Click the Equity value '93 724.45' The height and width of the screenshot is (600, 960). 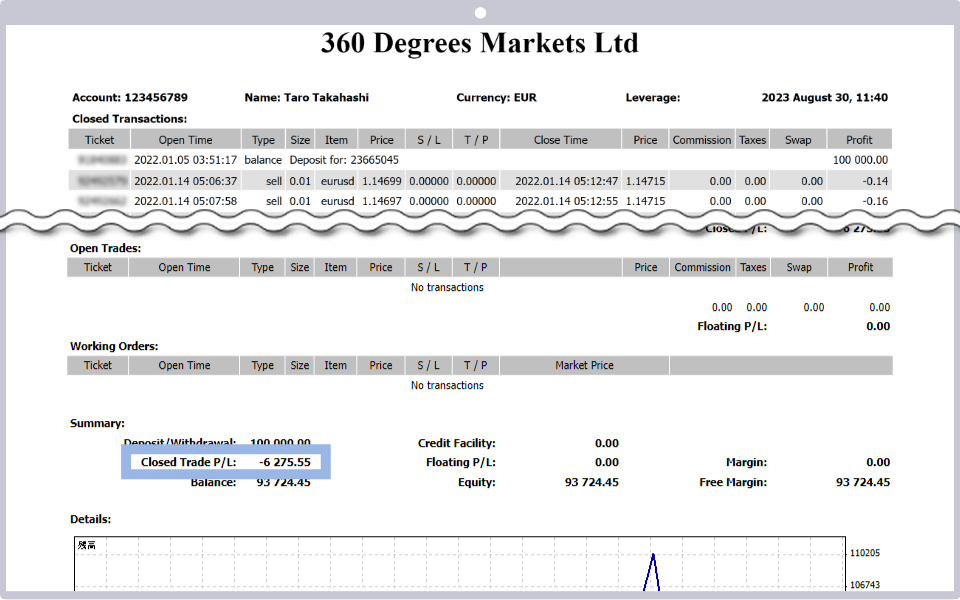coord(591,482)
